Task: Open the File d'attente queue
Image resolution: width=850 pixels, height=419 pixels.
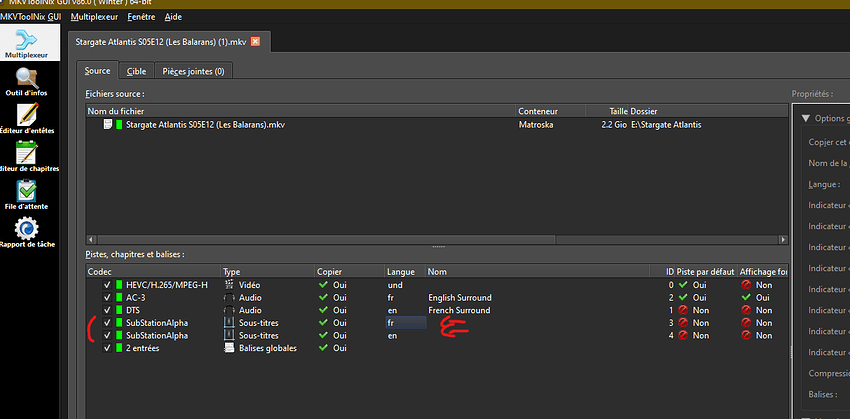Action: pos(26,195)
